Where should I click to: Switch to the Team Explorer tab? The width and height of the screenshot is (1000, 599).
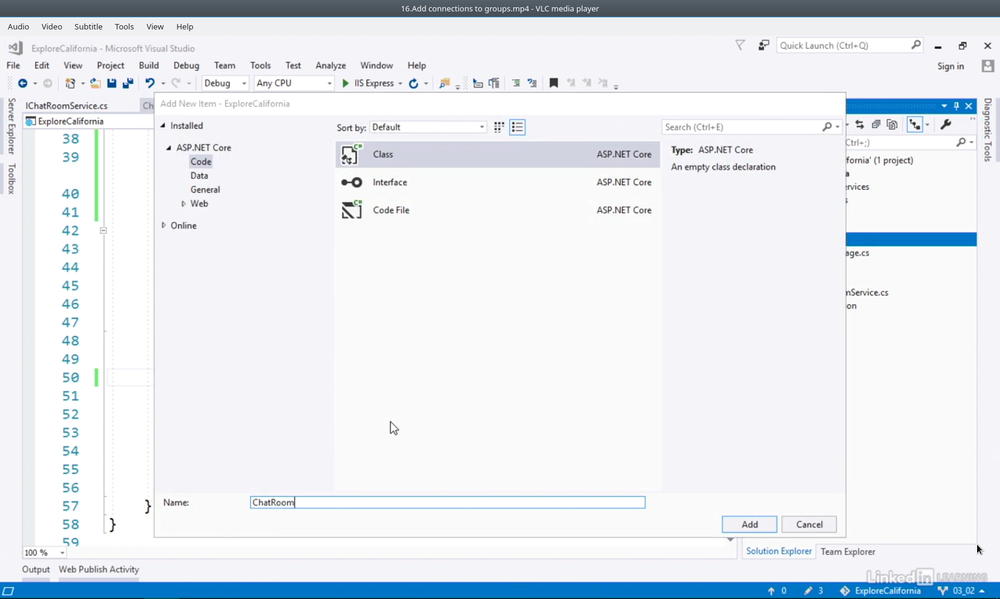click(848, 551)
